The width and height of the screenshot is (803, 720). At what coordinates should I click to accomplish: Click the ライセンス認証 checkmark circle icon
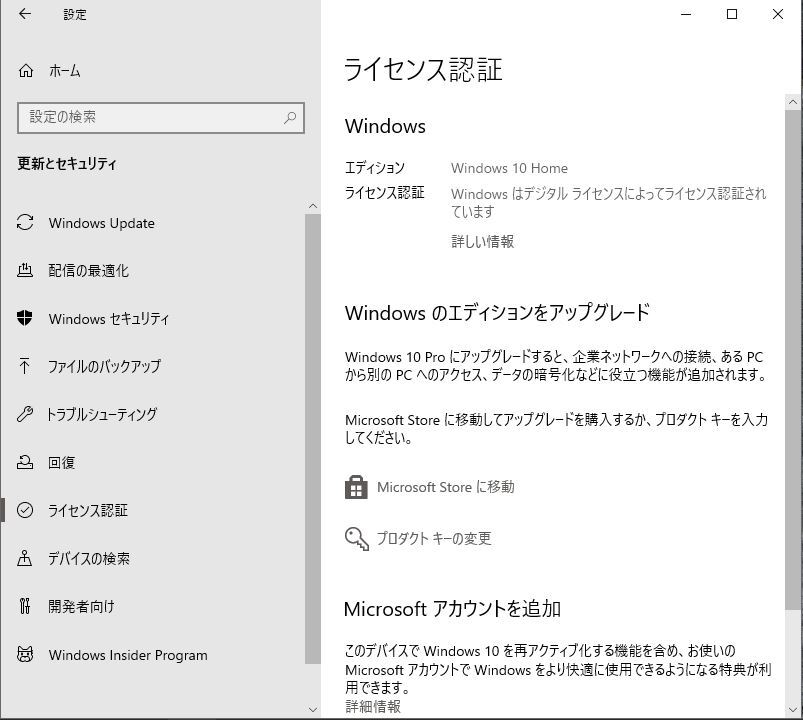pos(25,510)
